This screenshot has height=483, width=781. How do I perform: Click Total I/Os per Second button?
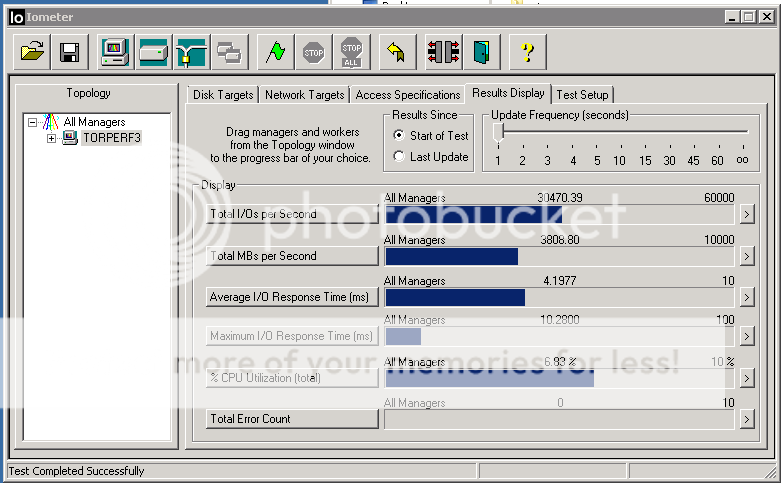click(x=292, y=214)
